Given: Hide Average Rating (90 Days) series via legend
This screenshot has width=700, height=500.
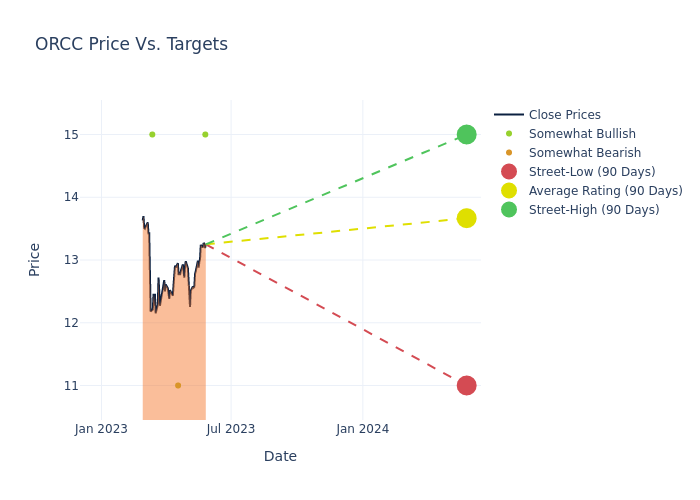Looking at the screenshot, I should click(605, 191).
